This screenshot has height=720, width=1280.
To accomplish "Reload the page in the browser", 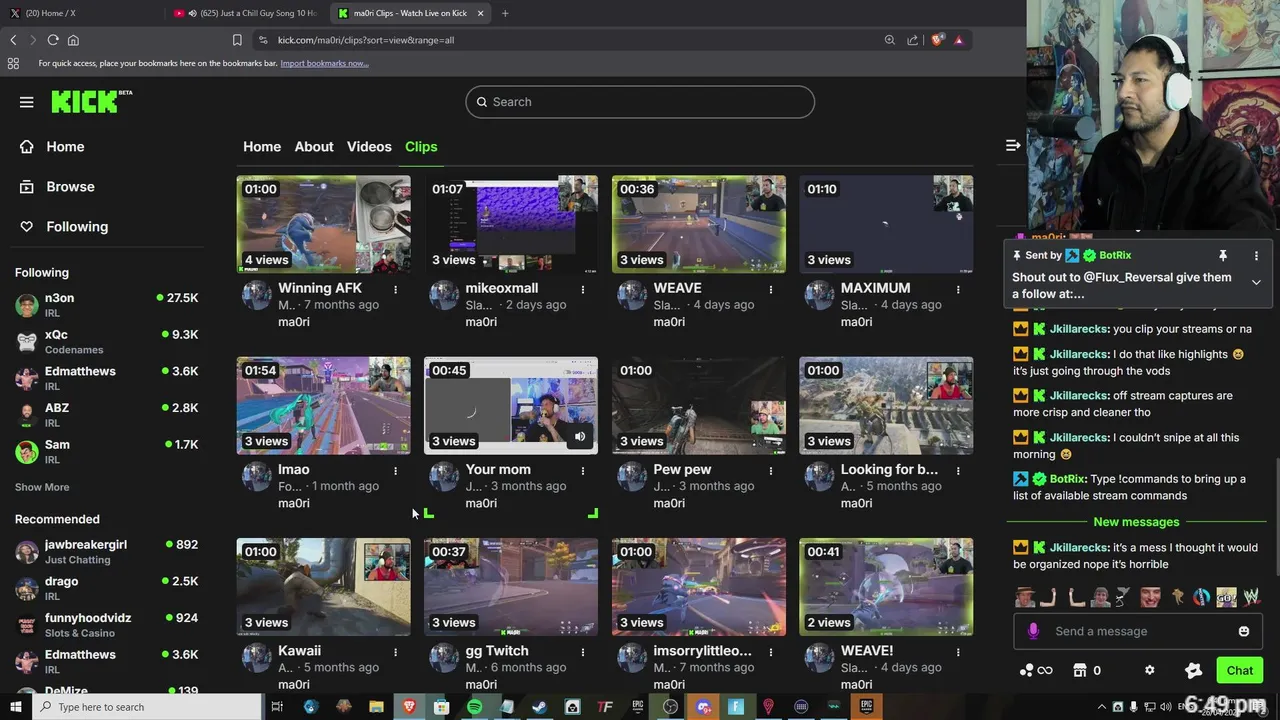I will [x=52, y=40].
